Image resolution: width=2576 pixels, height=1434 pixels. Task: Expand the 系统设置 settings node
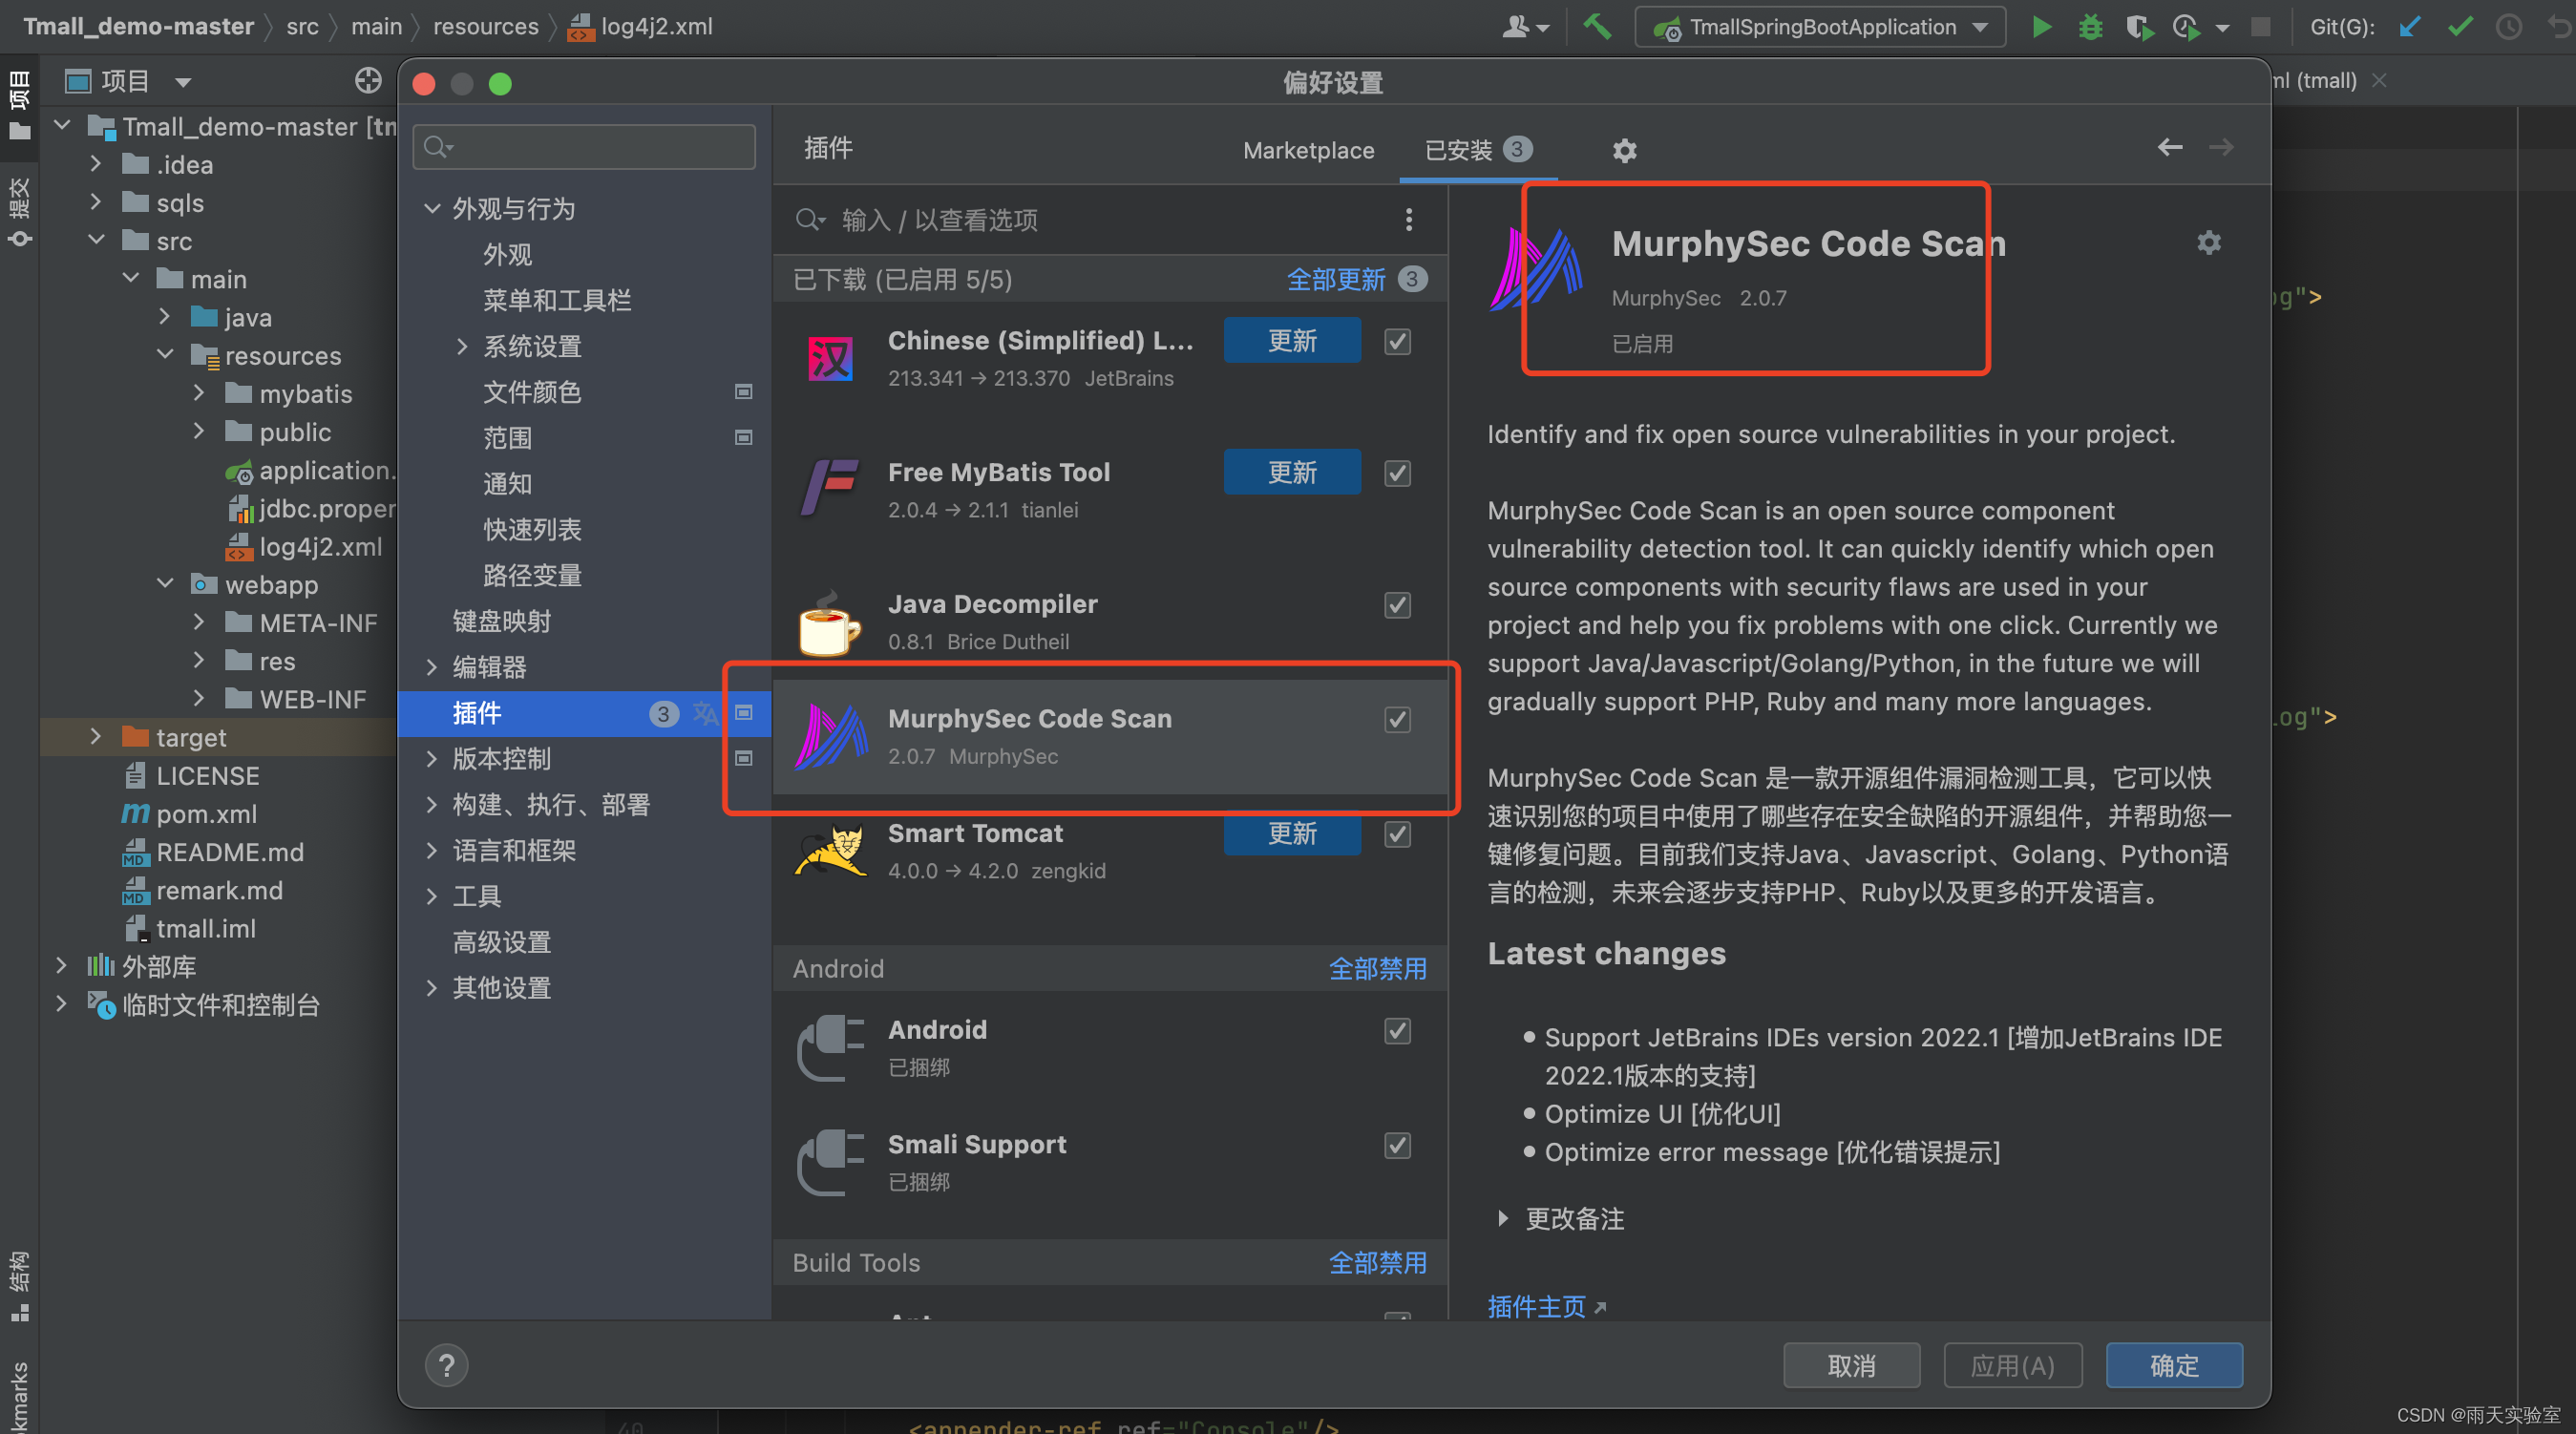pyautogui.click(x=462, y=346)
